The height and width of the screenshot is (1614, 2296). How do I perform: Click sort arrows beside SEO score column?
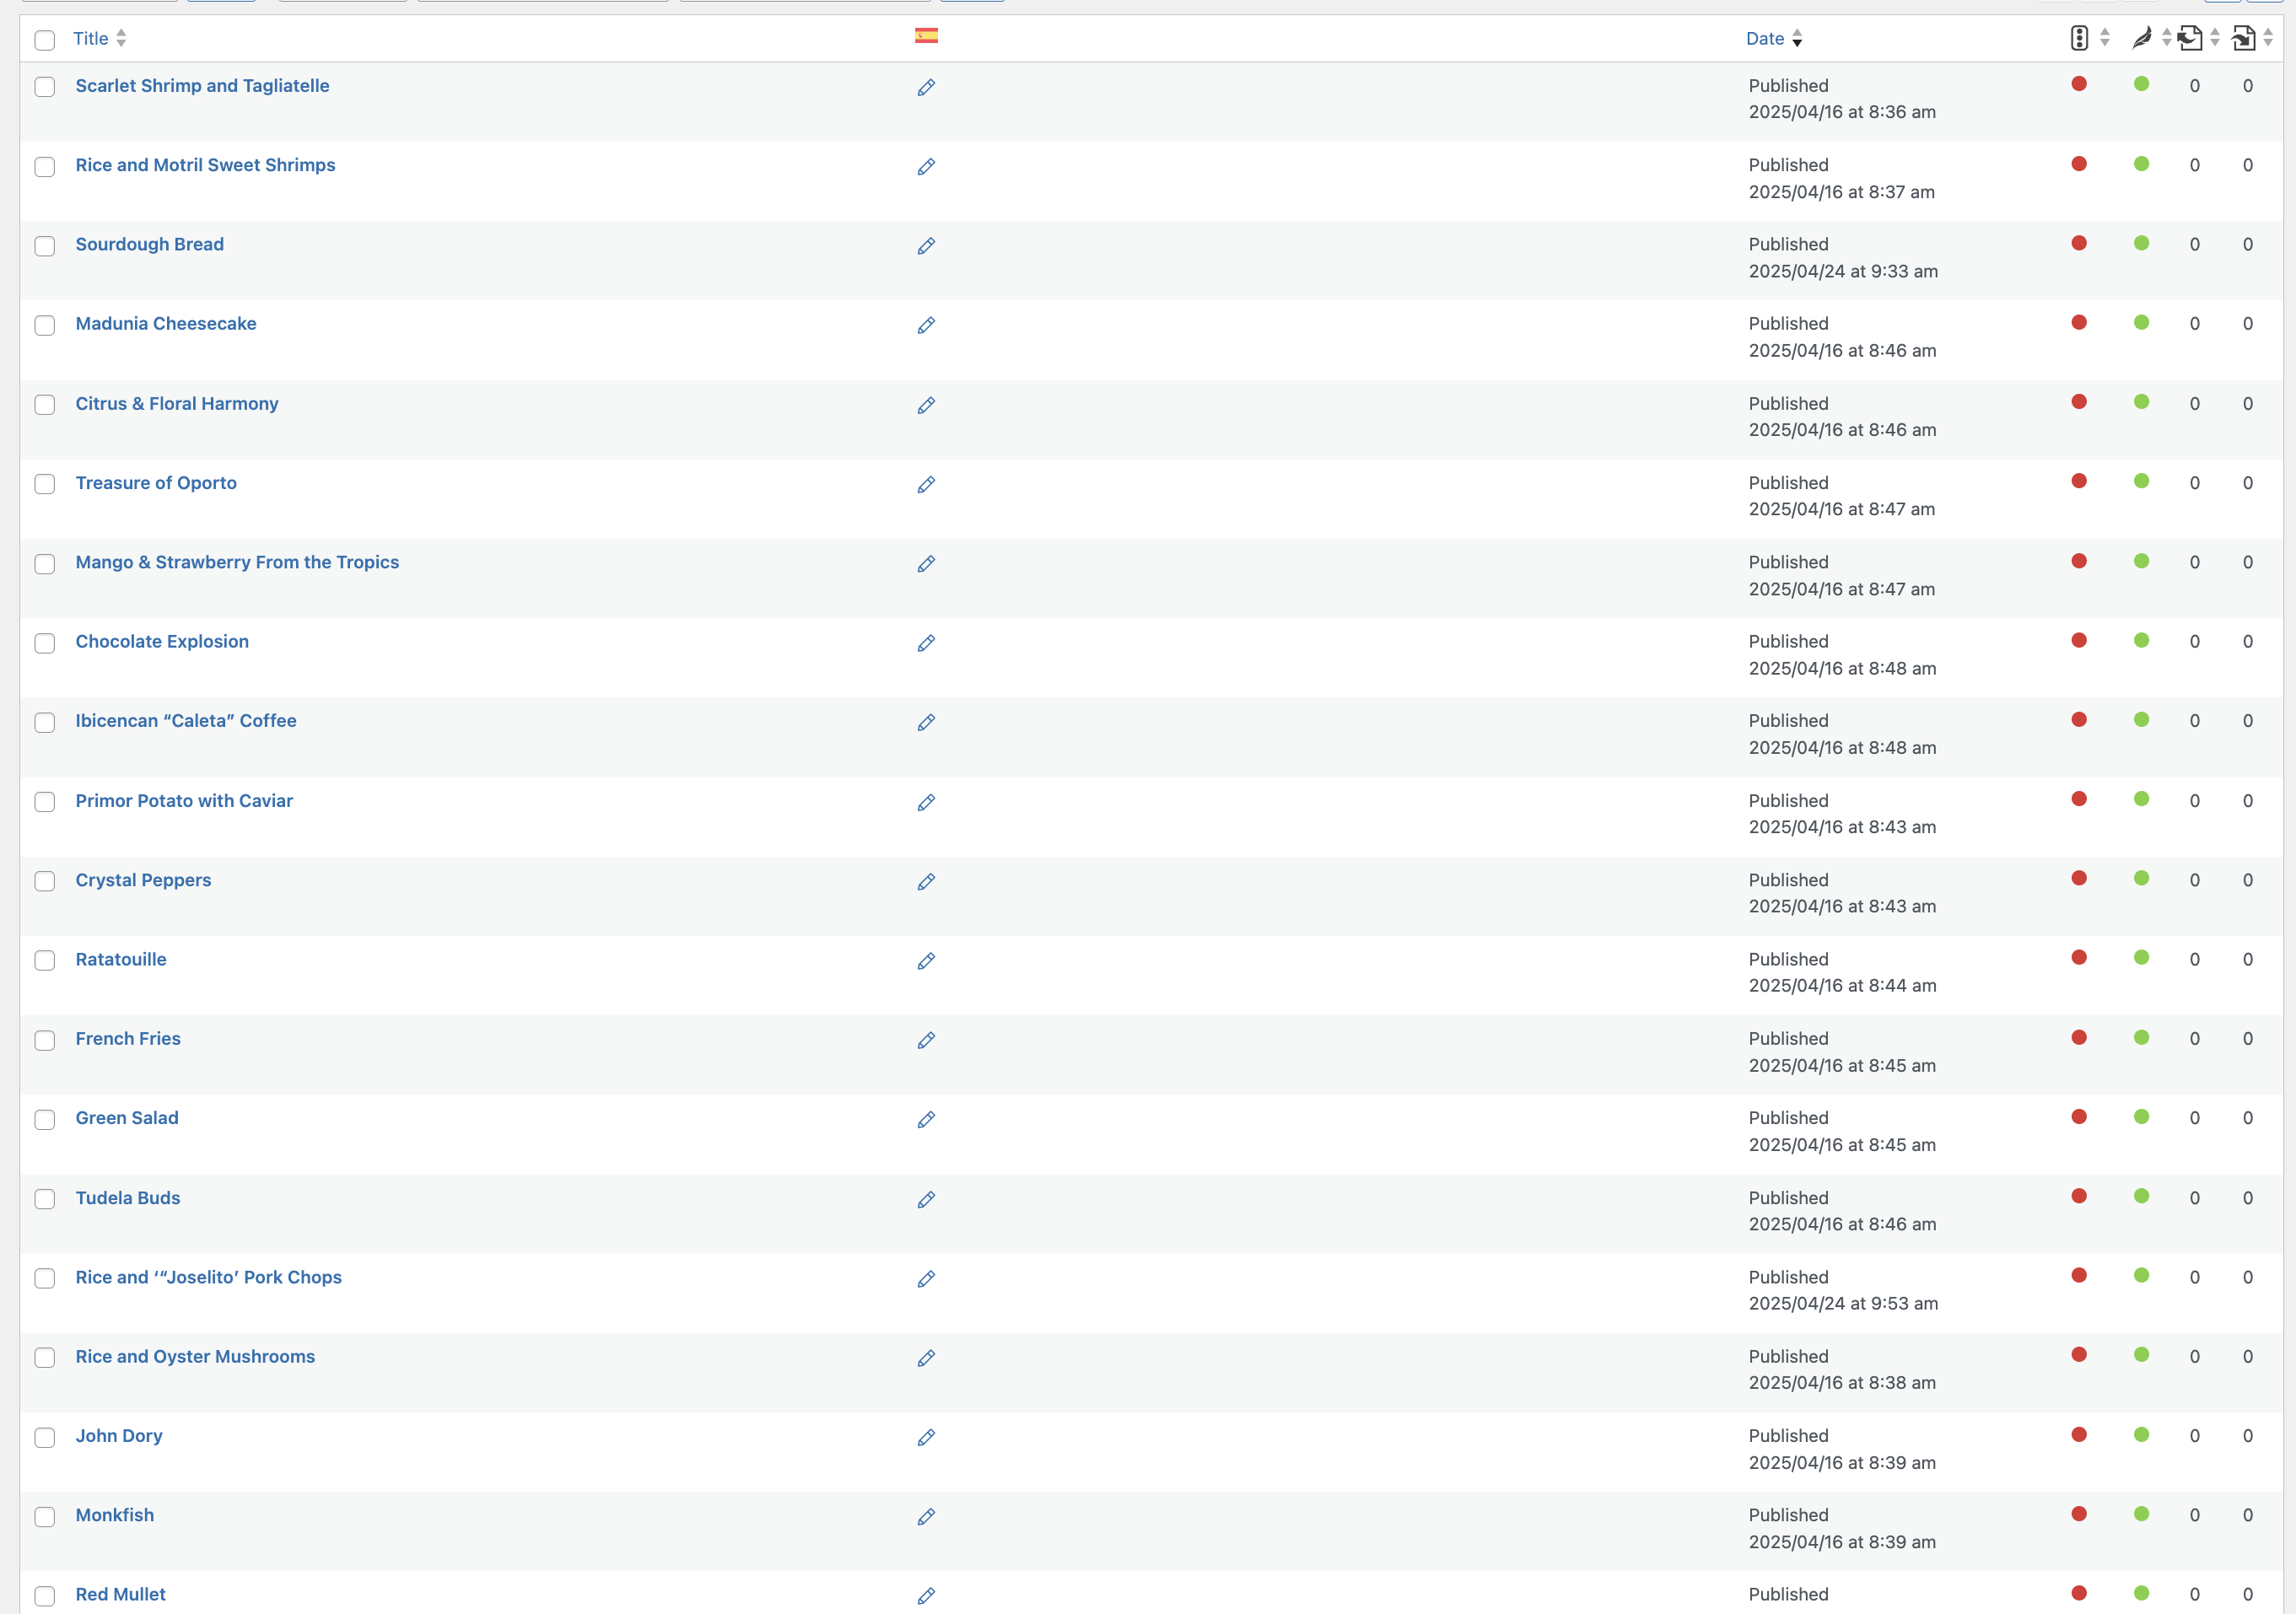click(x=2105, y=38)
